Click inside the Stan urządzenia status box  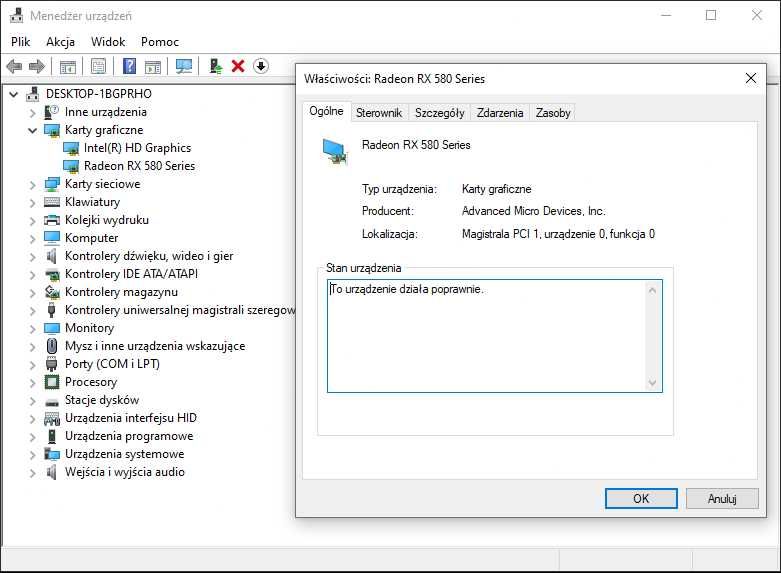point(495,336)
